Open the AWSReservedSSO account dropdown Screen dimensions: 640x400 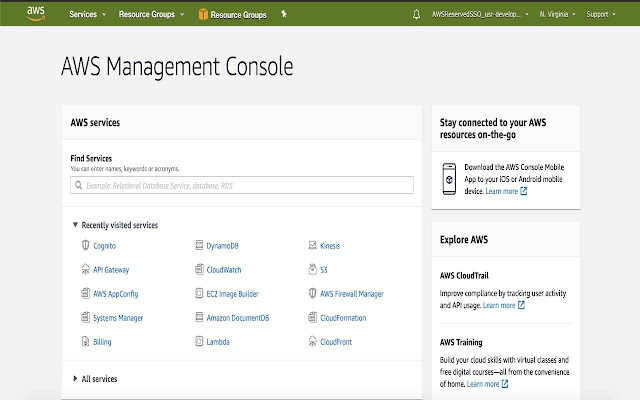480,14
